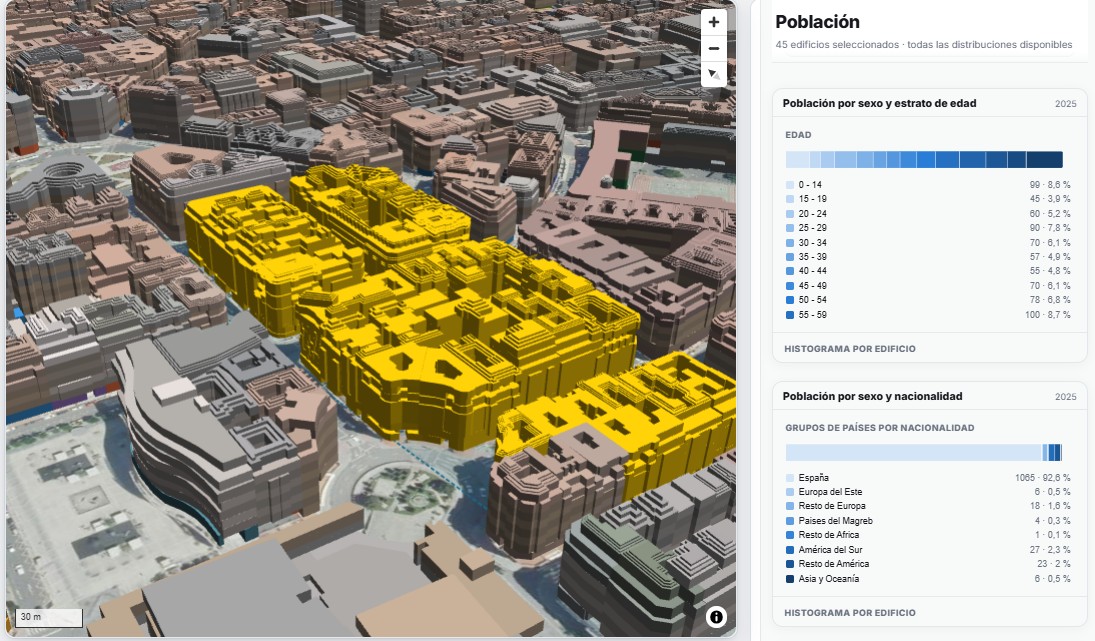Click the 25 - 29 legend swatch
This screenshot has width=1095, height=641.
[790, 228]
